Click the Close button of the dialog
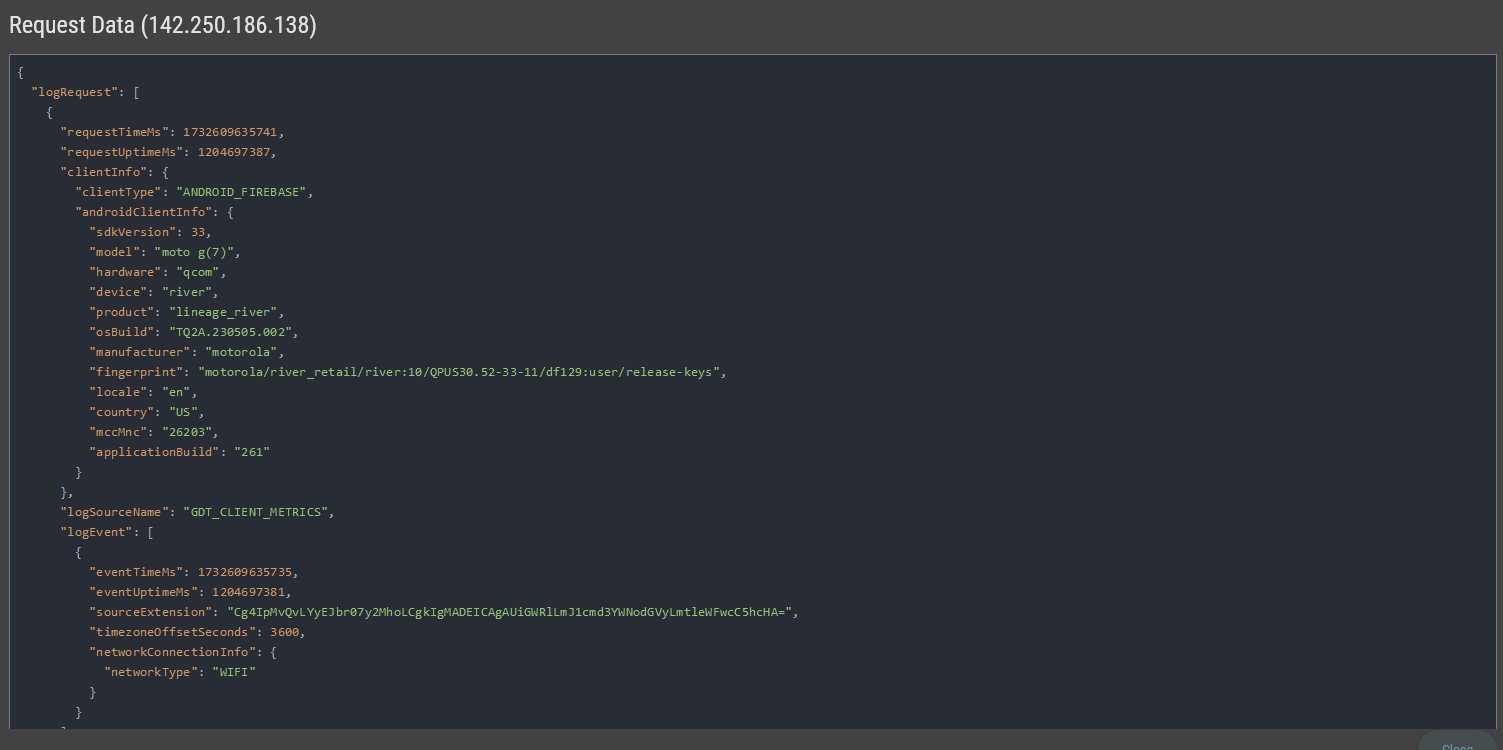The image size is (1503, 750). [1457, 742]
